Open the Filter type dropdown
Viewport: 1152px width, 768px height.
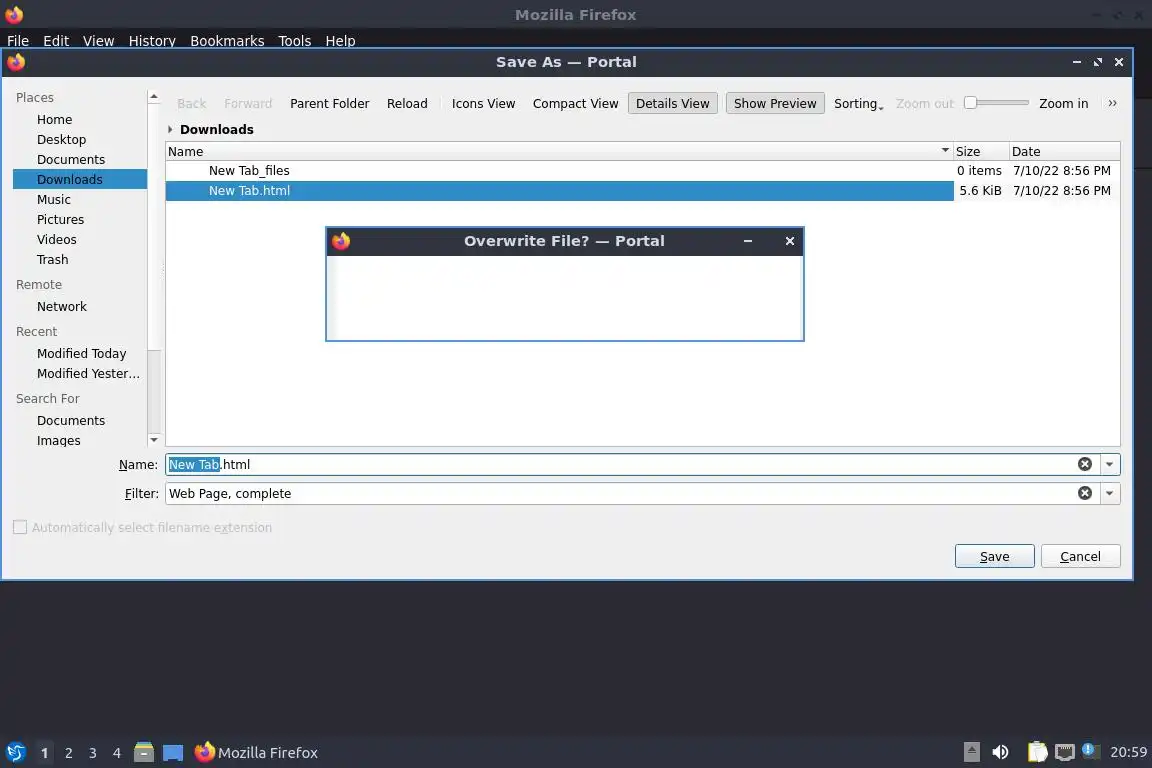click(x=1109, y=493)
